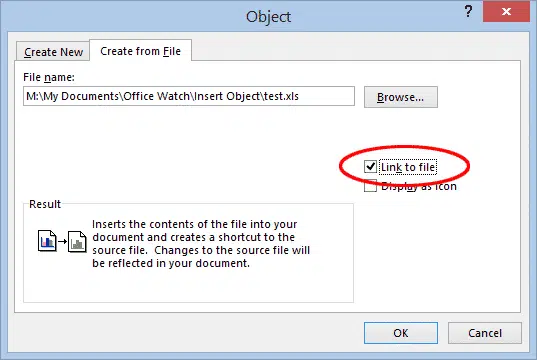
Task: Click the Result group heading
Action: pyautogui.click(x=45, y=204)
